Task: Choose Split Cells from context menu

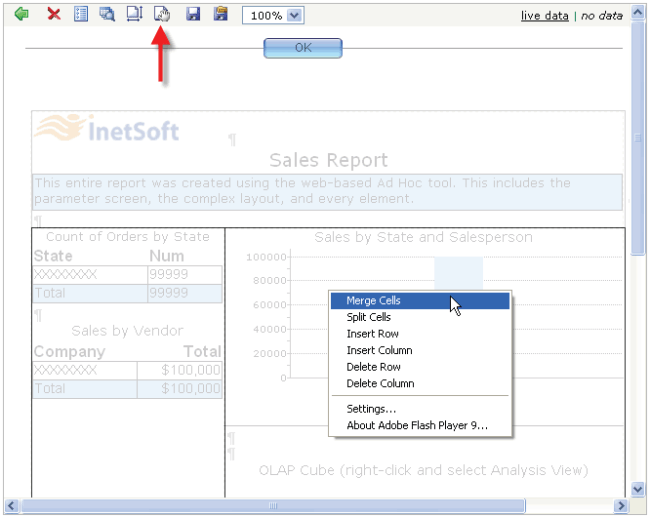Action: coord(420,317)
